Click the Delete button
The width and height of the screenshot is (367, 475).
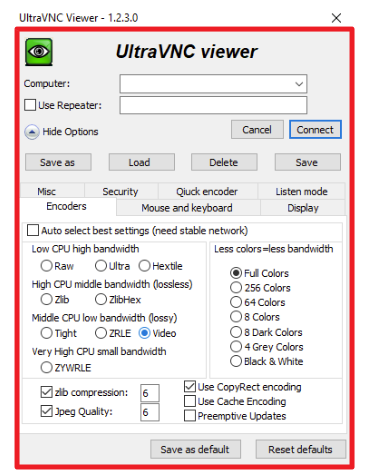tap(224, 162)
